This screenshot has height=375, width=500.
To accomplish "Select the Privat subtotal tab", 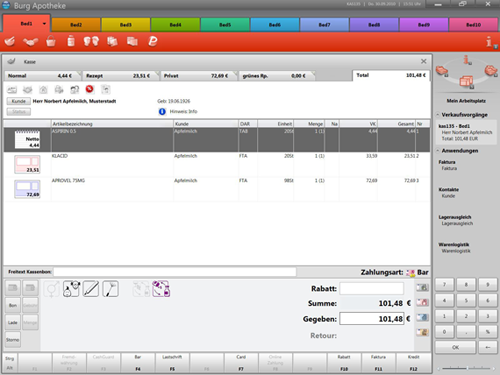I will (198, 76).
